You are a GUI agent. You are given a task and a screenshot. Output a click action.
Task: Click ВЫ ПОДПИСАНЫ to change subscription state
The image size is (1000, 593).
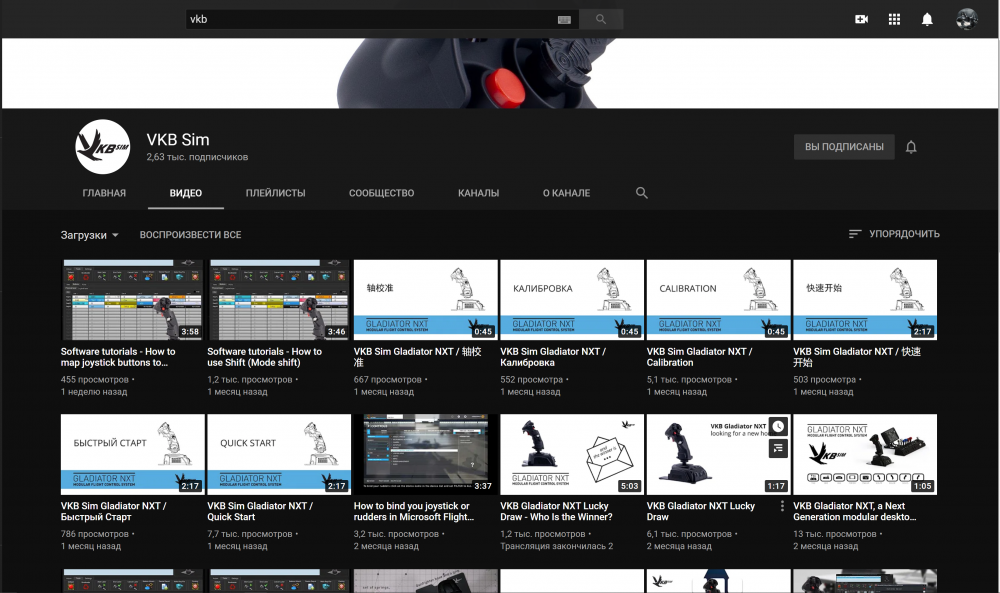click(843, 146)
